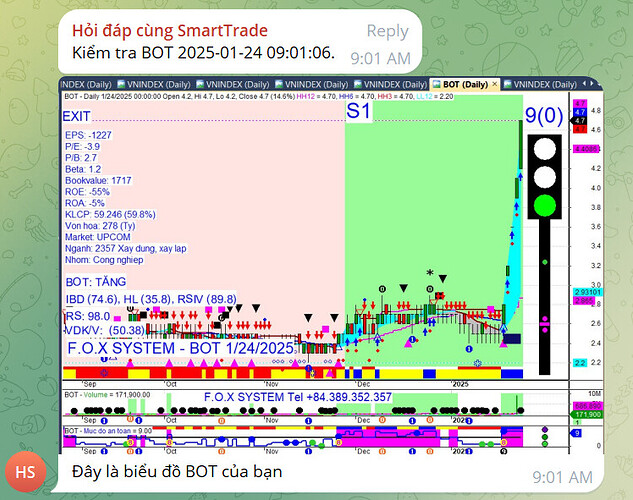
Task: Close the BOT (Daily) tab
Action: (x=495, y=84)
